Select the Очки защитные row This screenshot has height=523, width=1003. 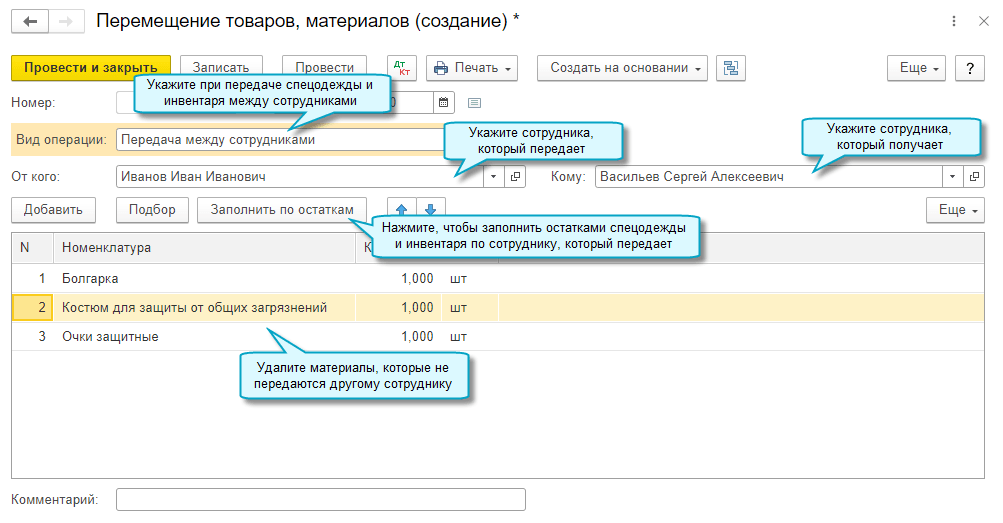click(200, 337)
